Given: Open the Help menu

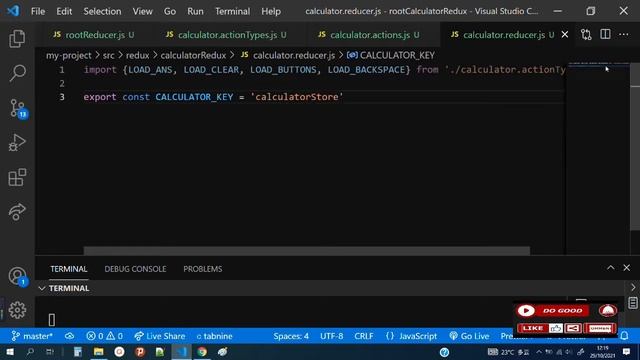Looking at the screenshot, I should pos(271,11).
